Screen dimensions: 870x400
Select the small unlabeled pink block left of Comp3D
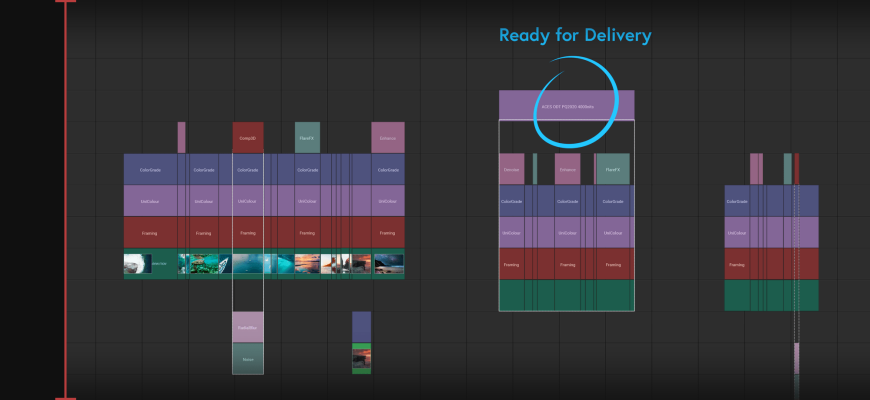pyautogui.click(x=181, y=138)
